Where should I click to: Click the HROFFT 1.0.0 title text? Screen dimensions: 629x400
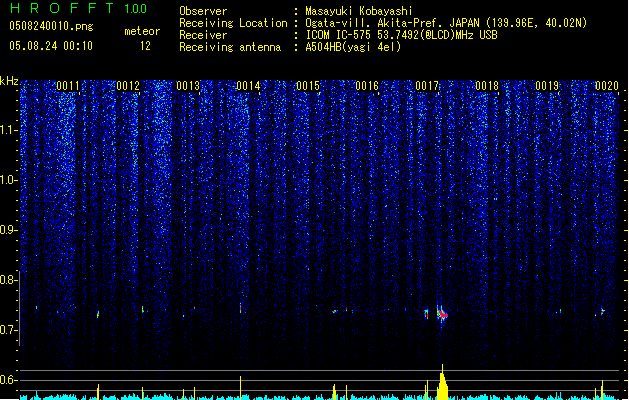[79, 8]
